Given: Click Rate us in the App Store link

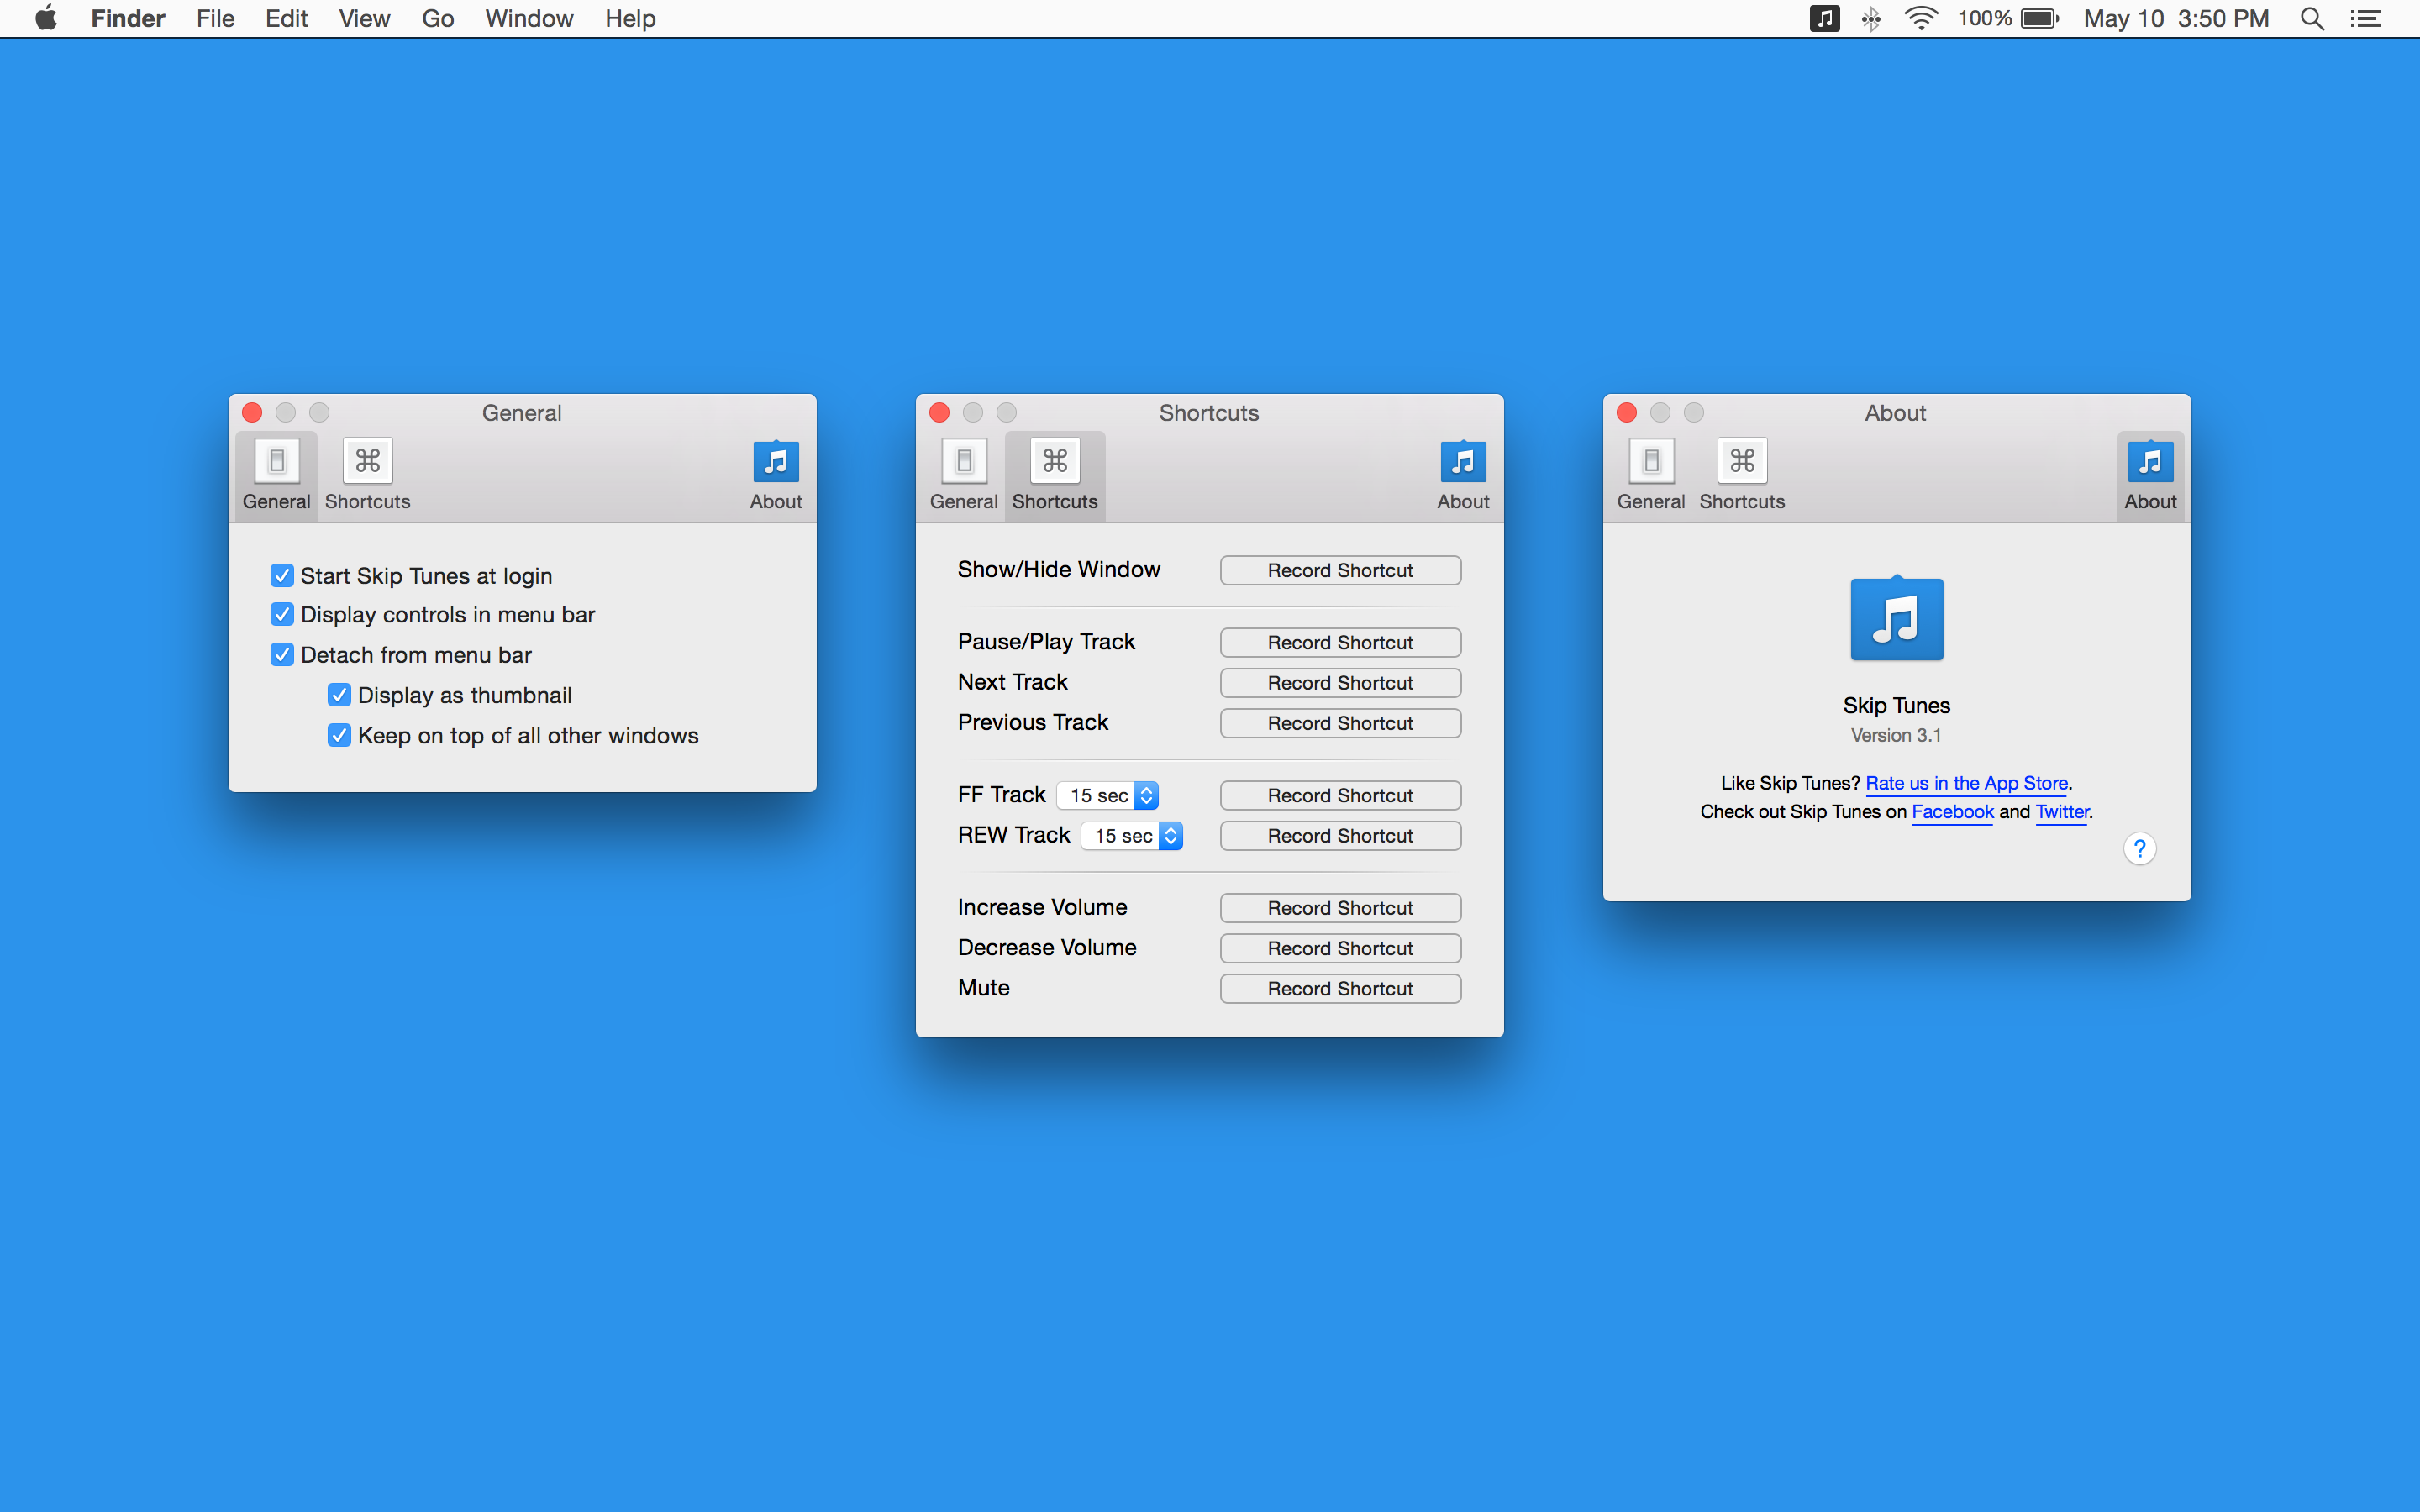Looking at the screenshot, I should [x=1966, y=783].
